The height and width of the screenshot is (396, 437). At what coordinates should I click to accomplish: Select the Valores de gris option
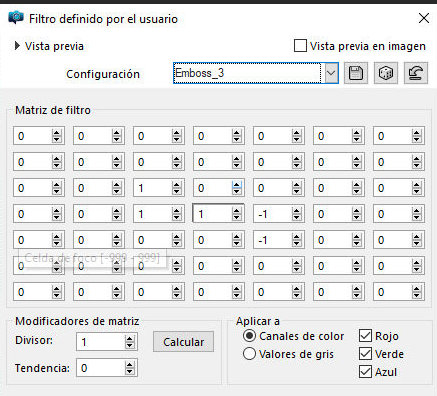pyautogui.click(x=249, y=354)
